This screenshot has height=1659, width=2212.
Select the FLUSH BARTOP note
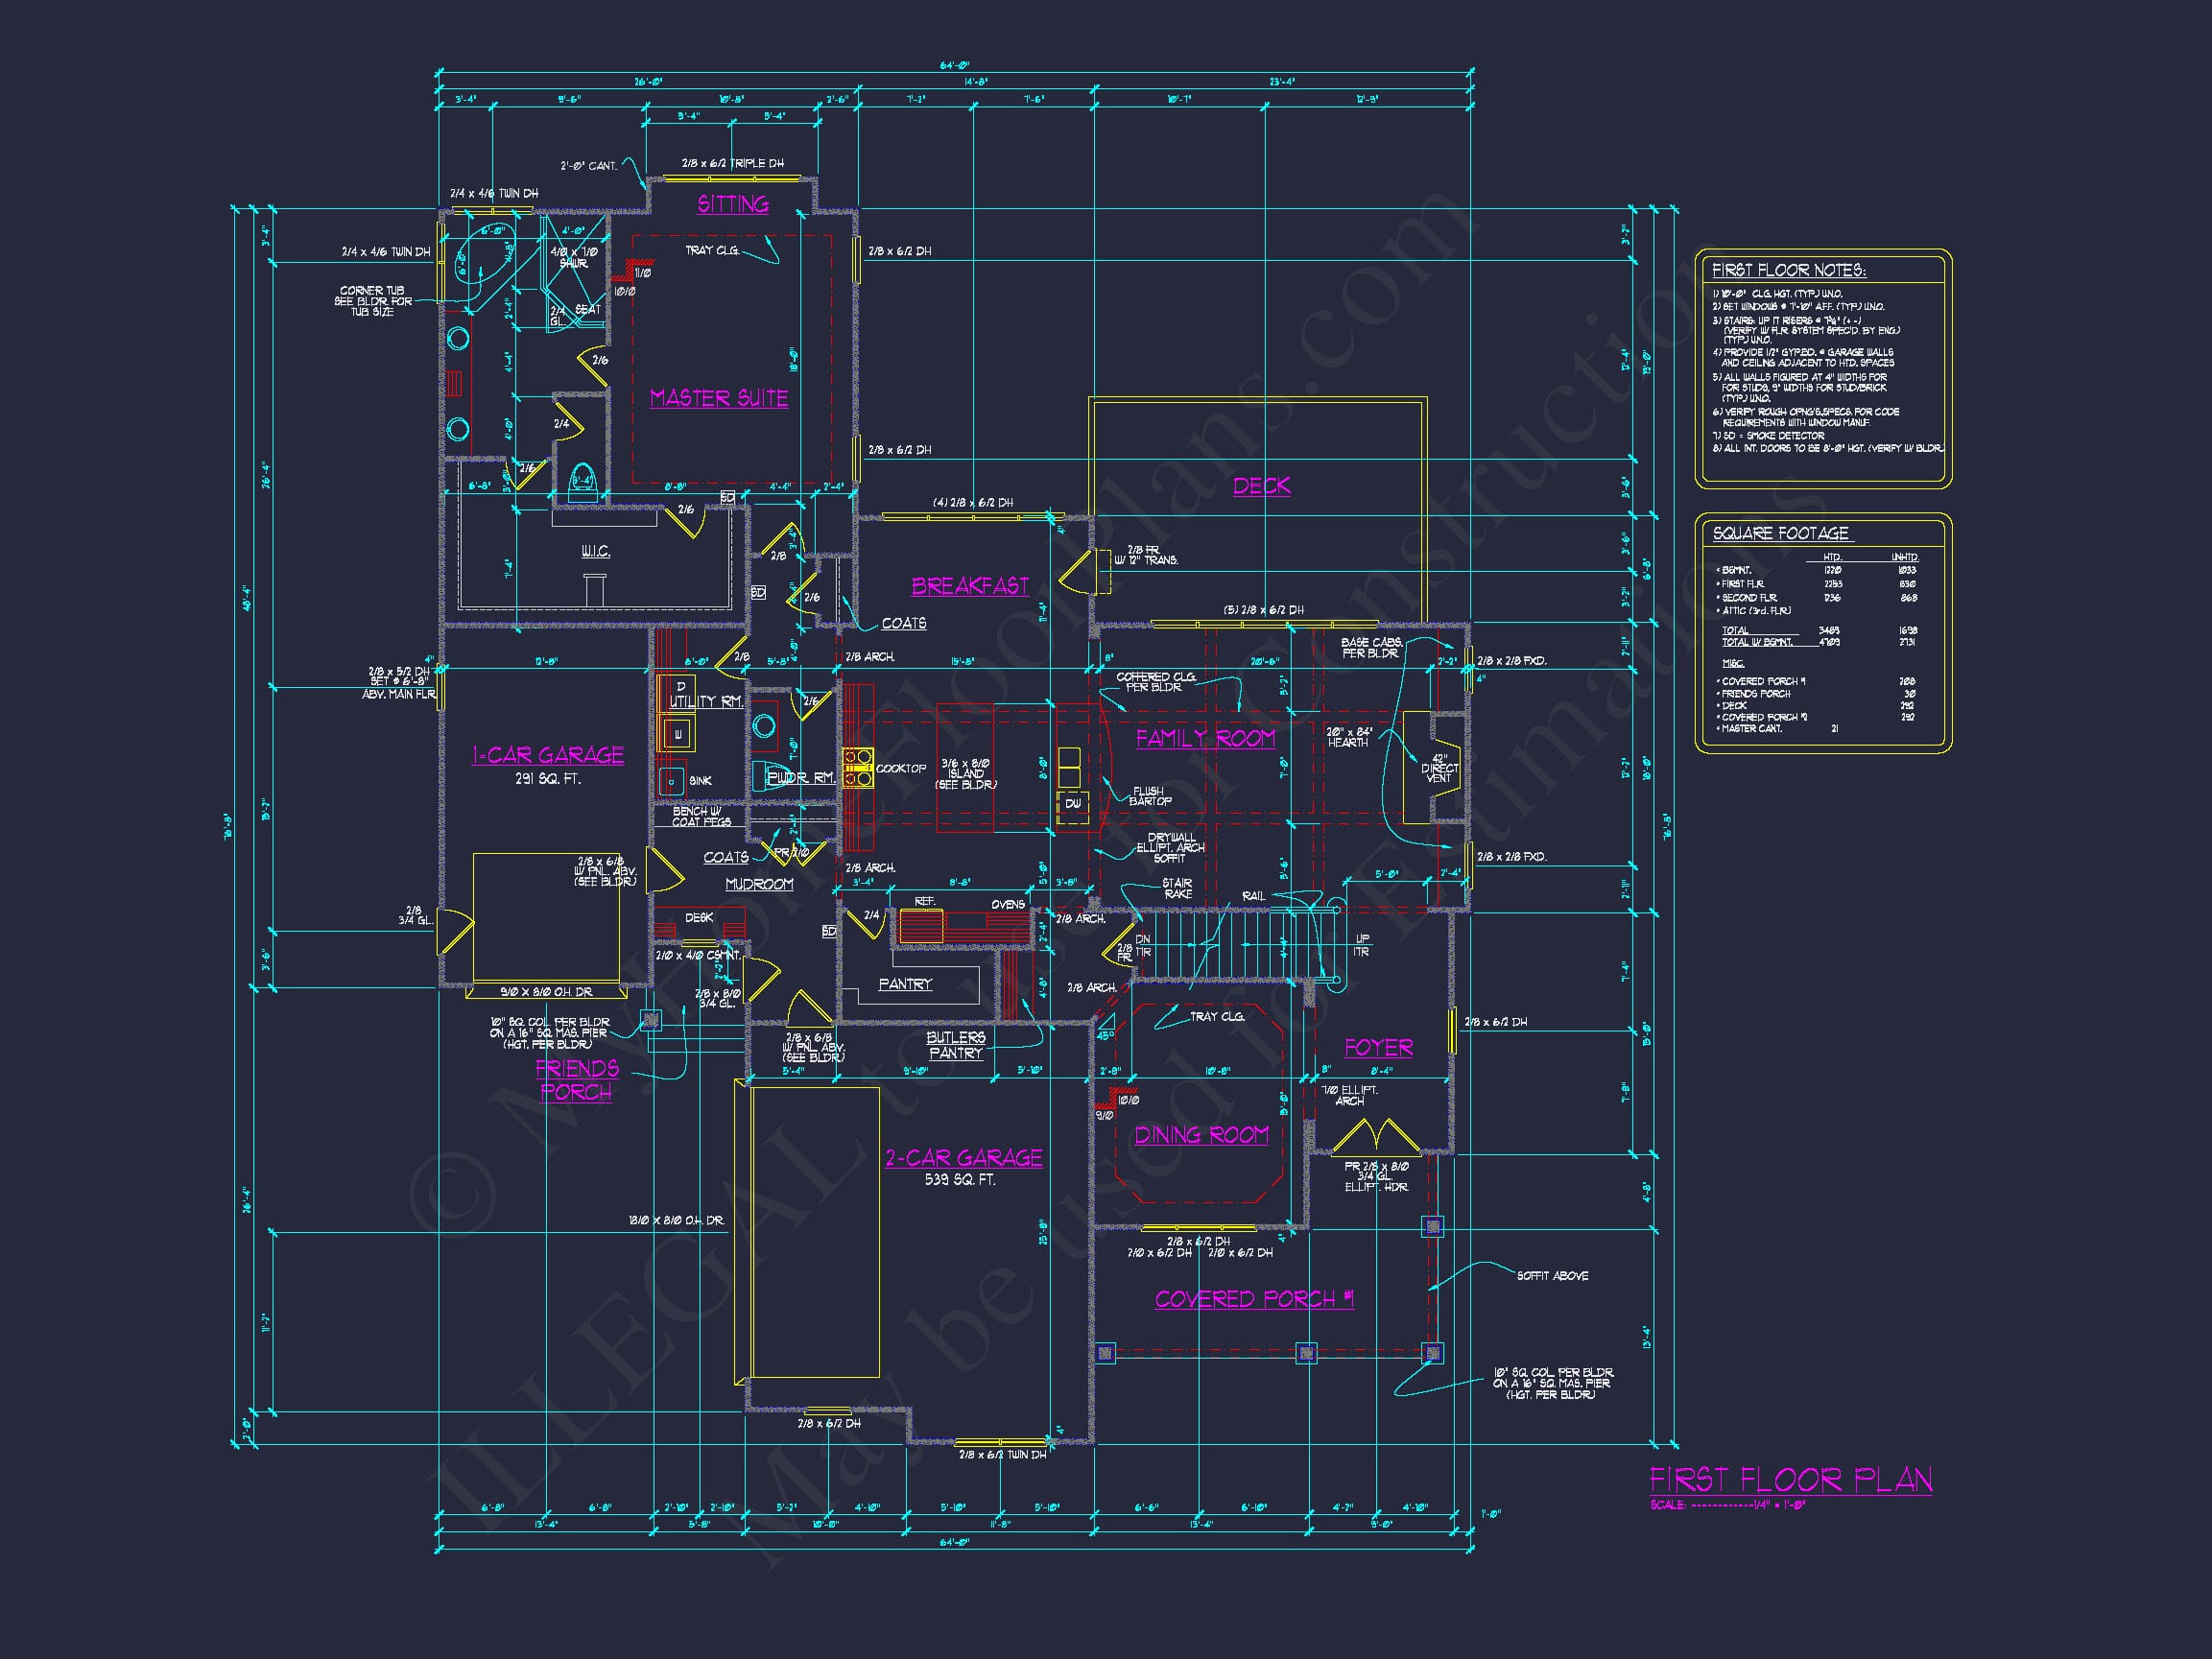click(x=1149, y=796)
